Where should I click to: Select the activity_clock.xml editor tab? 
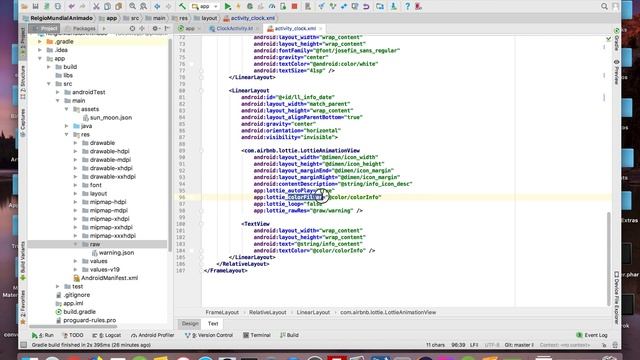pos(295,28)
